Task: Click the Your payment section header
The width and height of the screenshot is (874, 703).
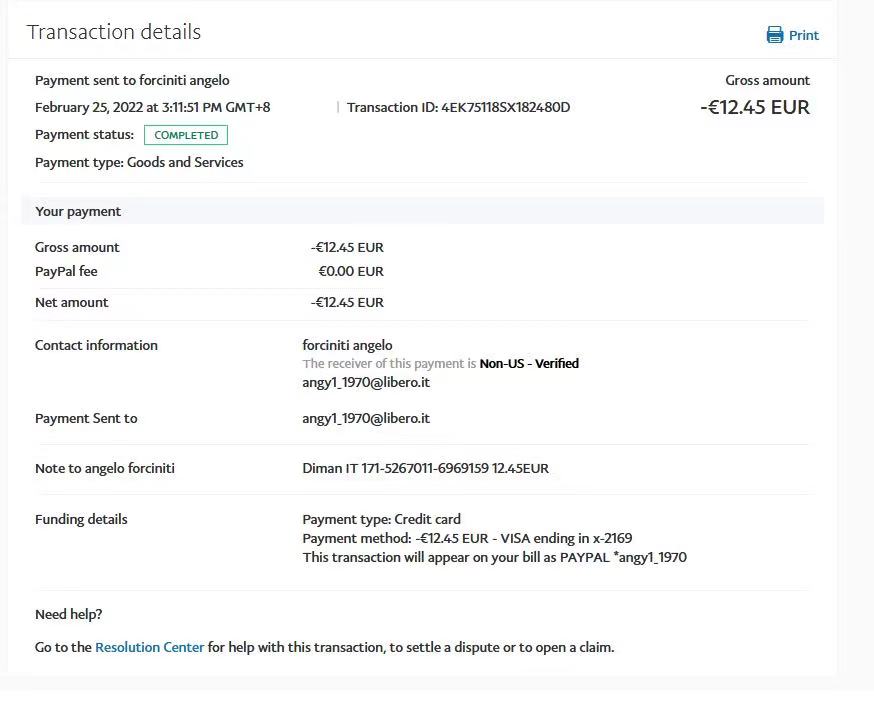Action: tap(78, 211)
